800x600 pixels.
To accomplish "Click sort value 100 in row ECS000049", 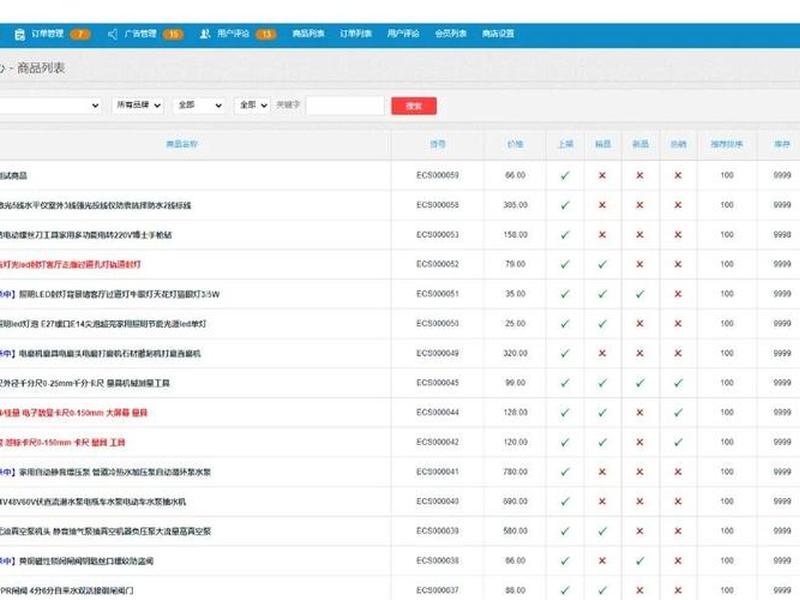I will point(727,353).
